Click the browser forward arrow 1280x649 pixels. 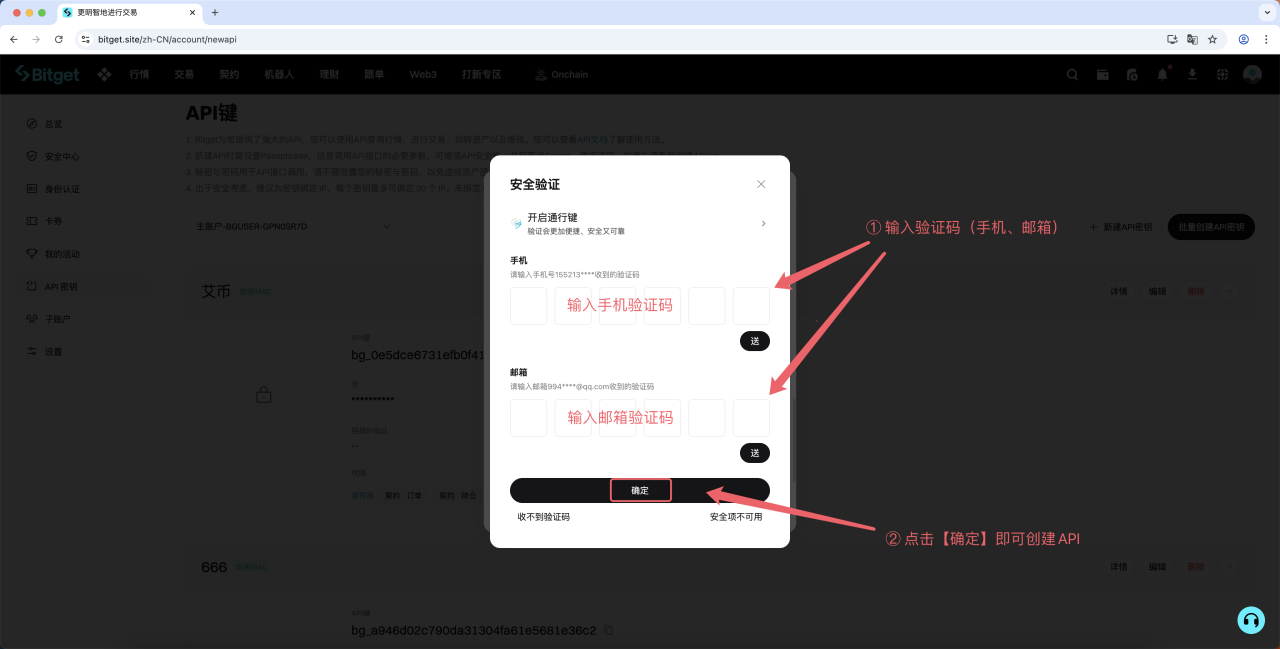[36, 39]
